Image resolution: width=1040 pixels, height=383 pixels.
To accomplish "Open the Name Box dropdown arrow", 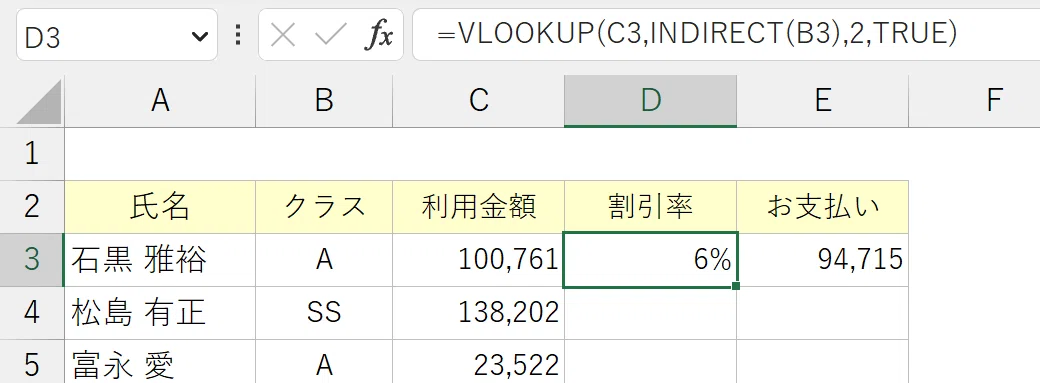I will point(200,37).
